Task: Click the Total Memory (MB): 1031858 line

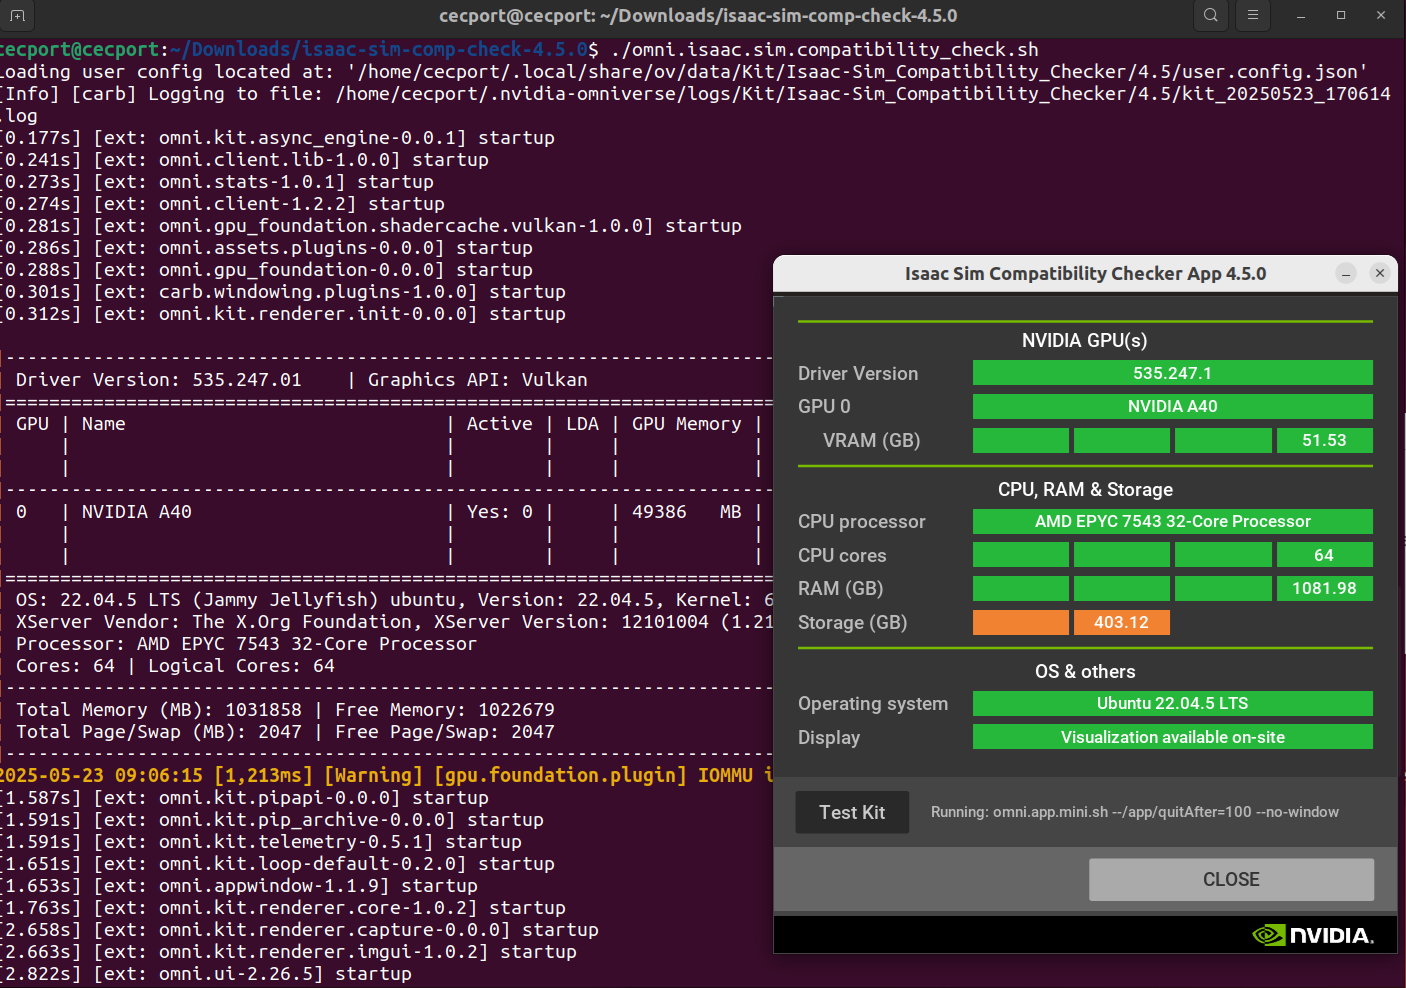Action: [x=285, y=709]
